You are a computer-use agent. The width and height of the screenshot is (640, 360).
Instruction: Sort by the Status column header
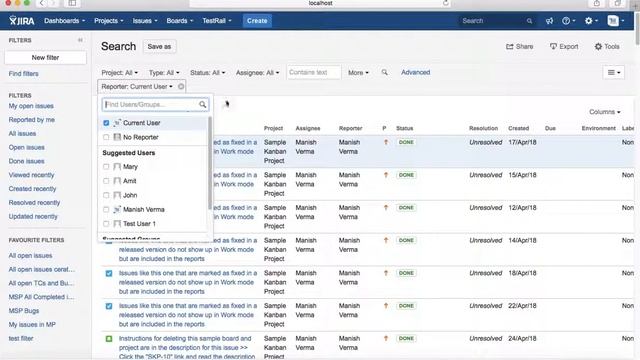pos(404,128)
